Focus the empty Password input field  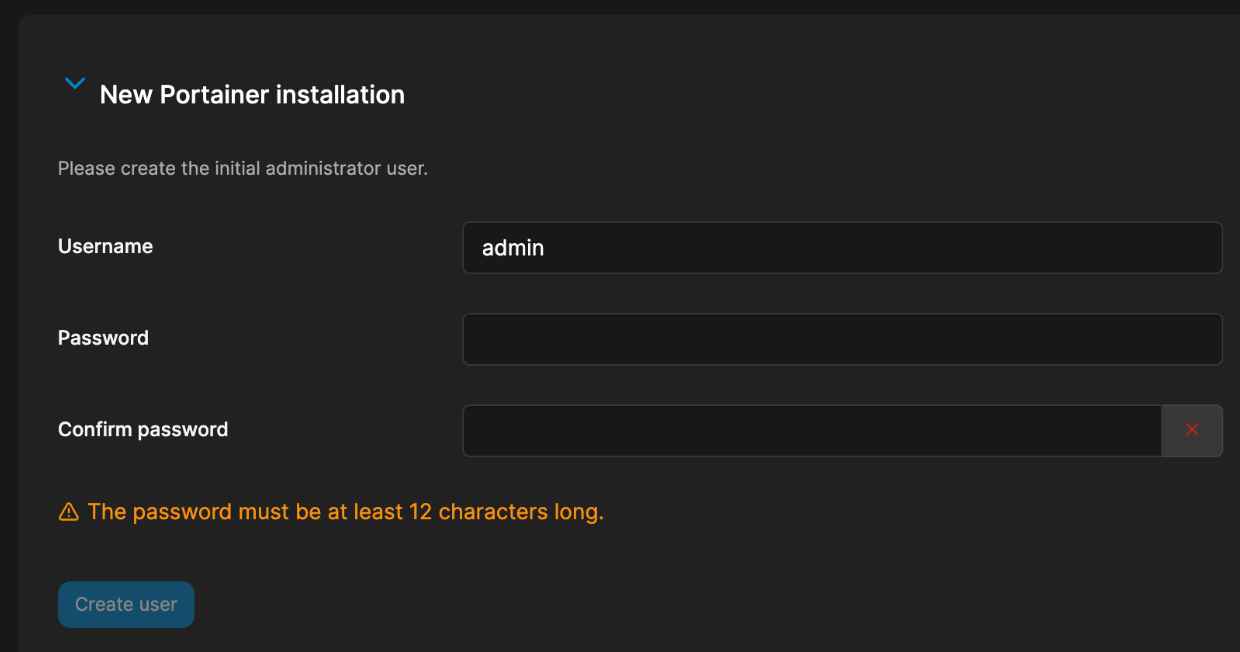point(842,339)
